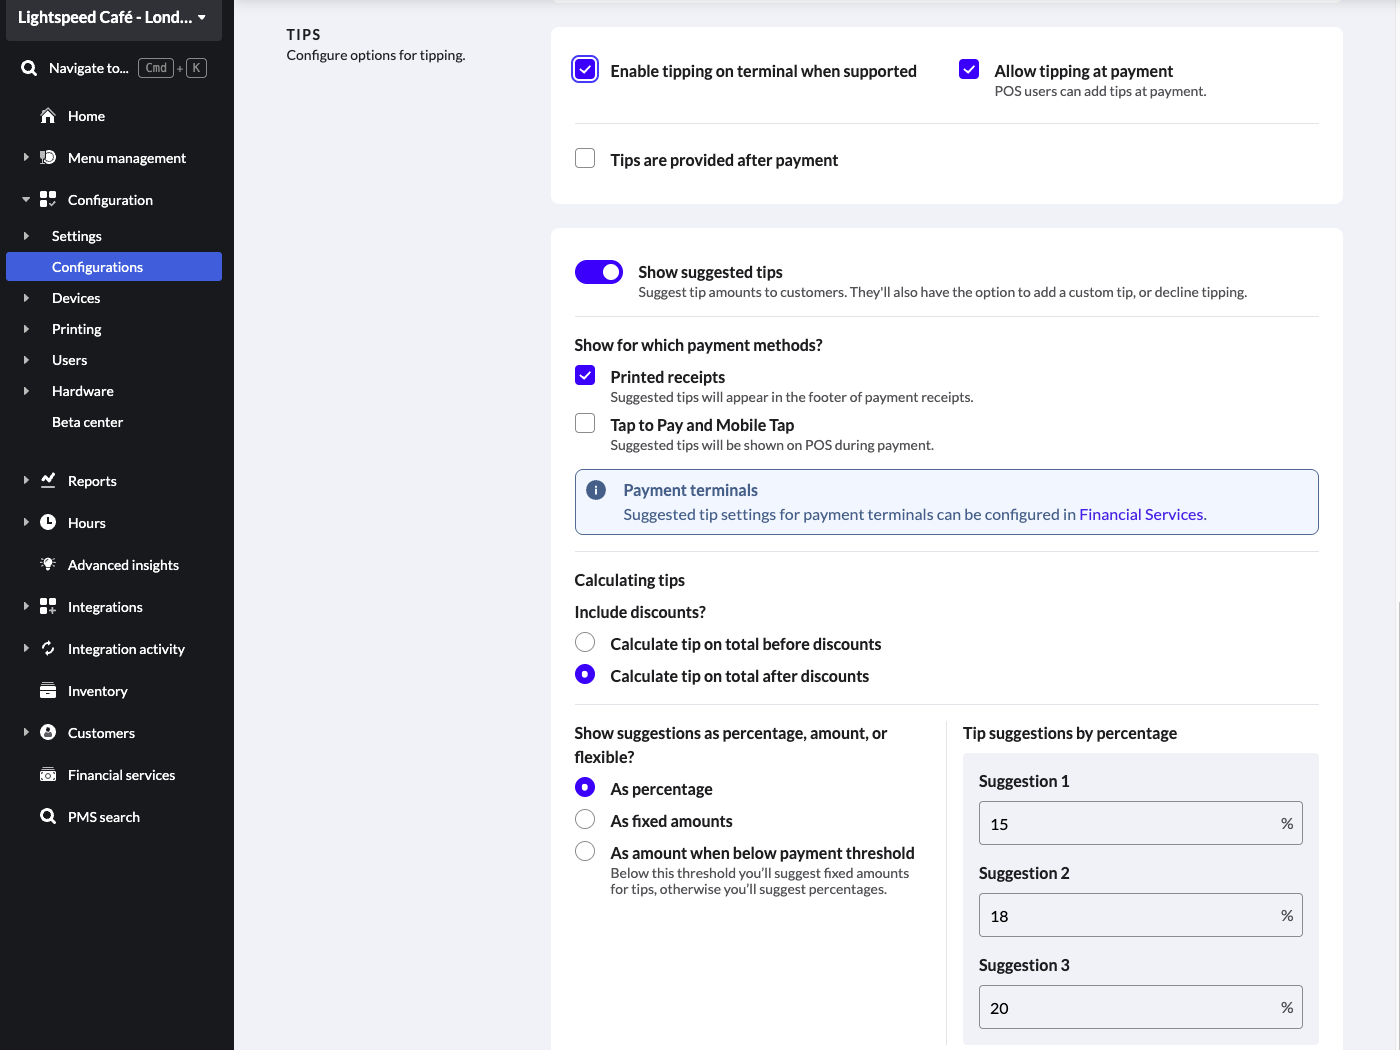Screen dimensions: 1400x1050
Task: Click the Inventory icon in sidebar
Action: (47, 691)
